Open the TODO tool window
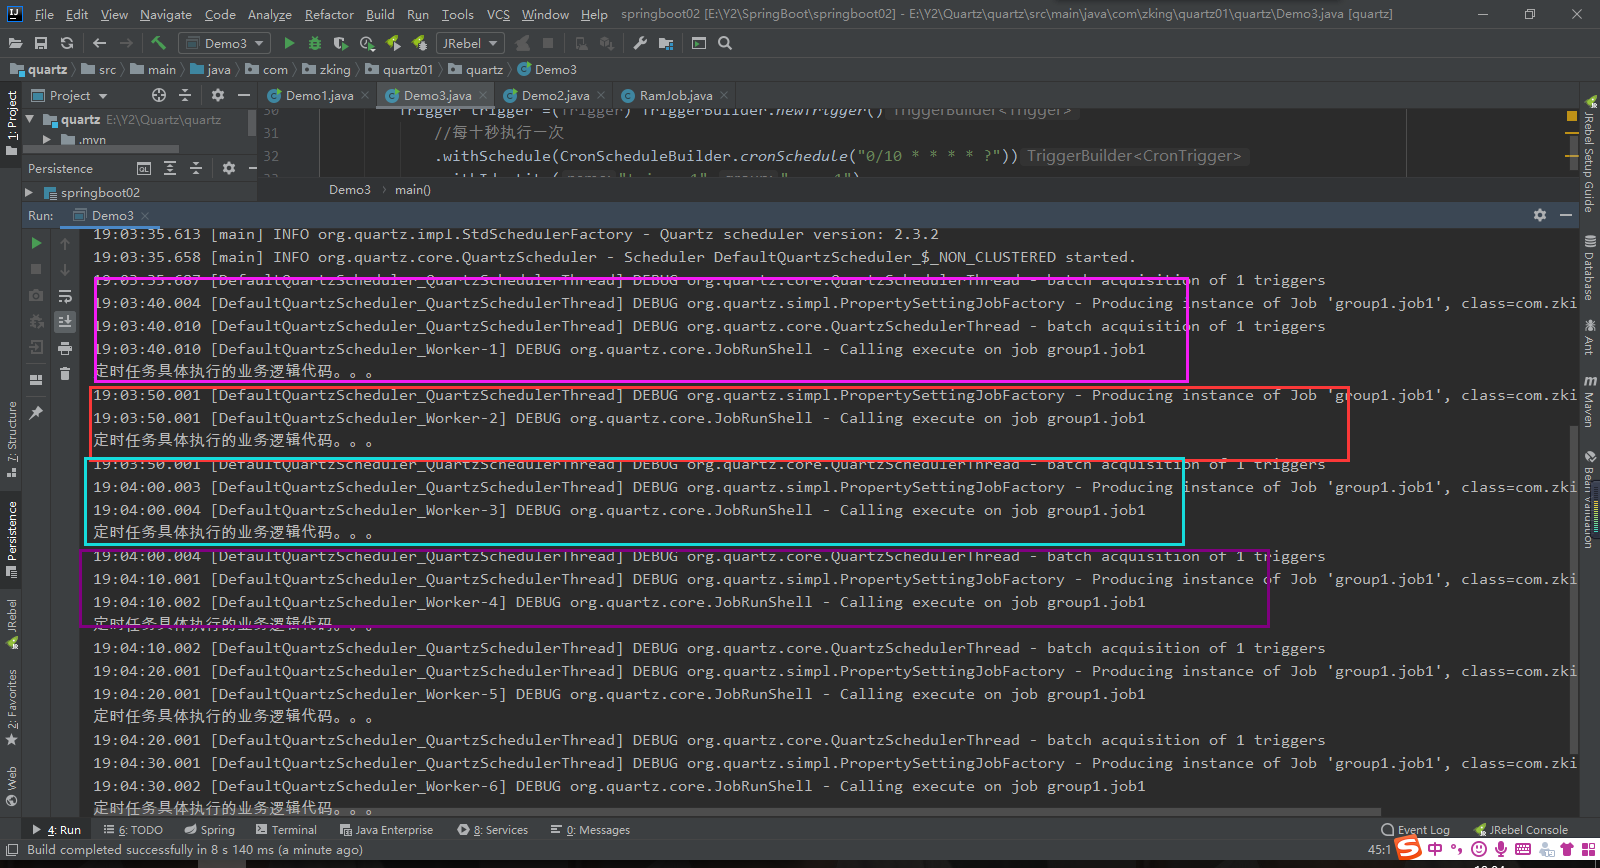Viewport: 1600px width, 868px height. pyautogui.click(x=133, y=830)
